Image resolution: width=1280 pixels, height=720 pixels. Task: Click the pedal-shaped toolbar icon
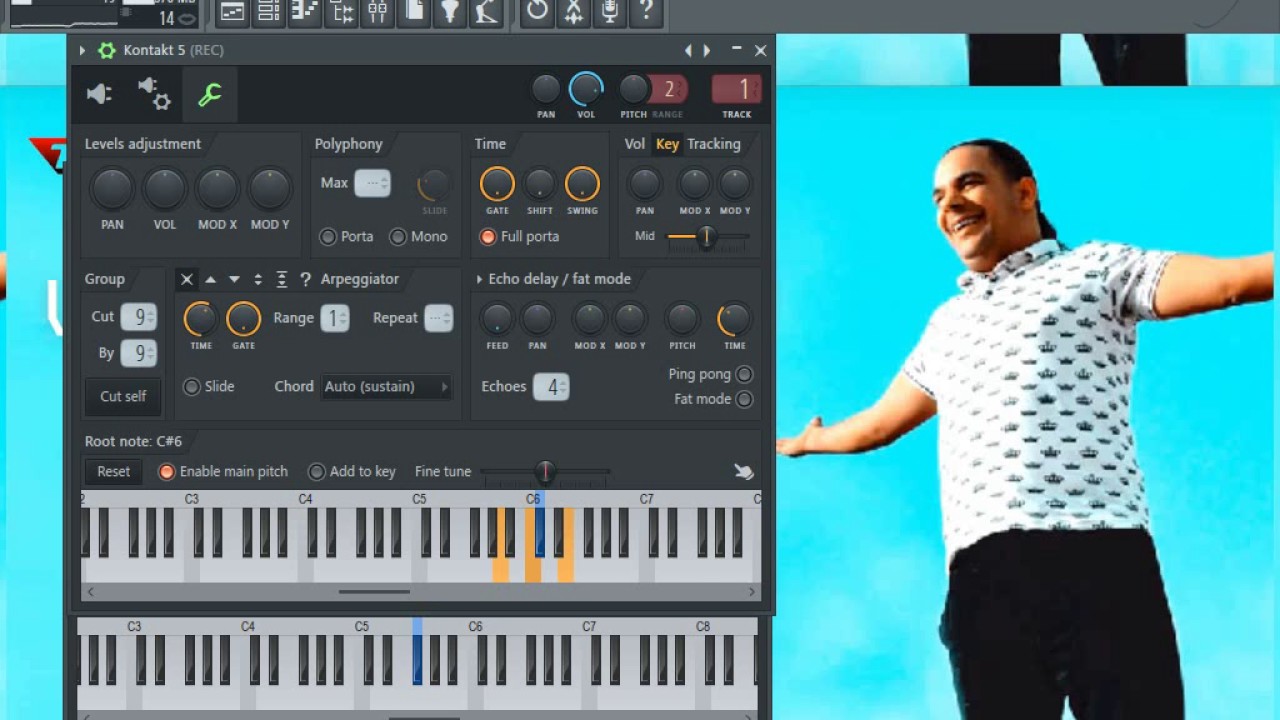486,12
